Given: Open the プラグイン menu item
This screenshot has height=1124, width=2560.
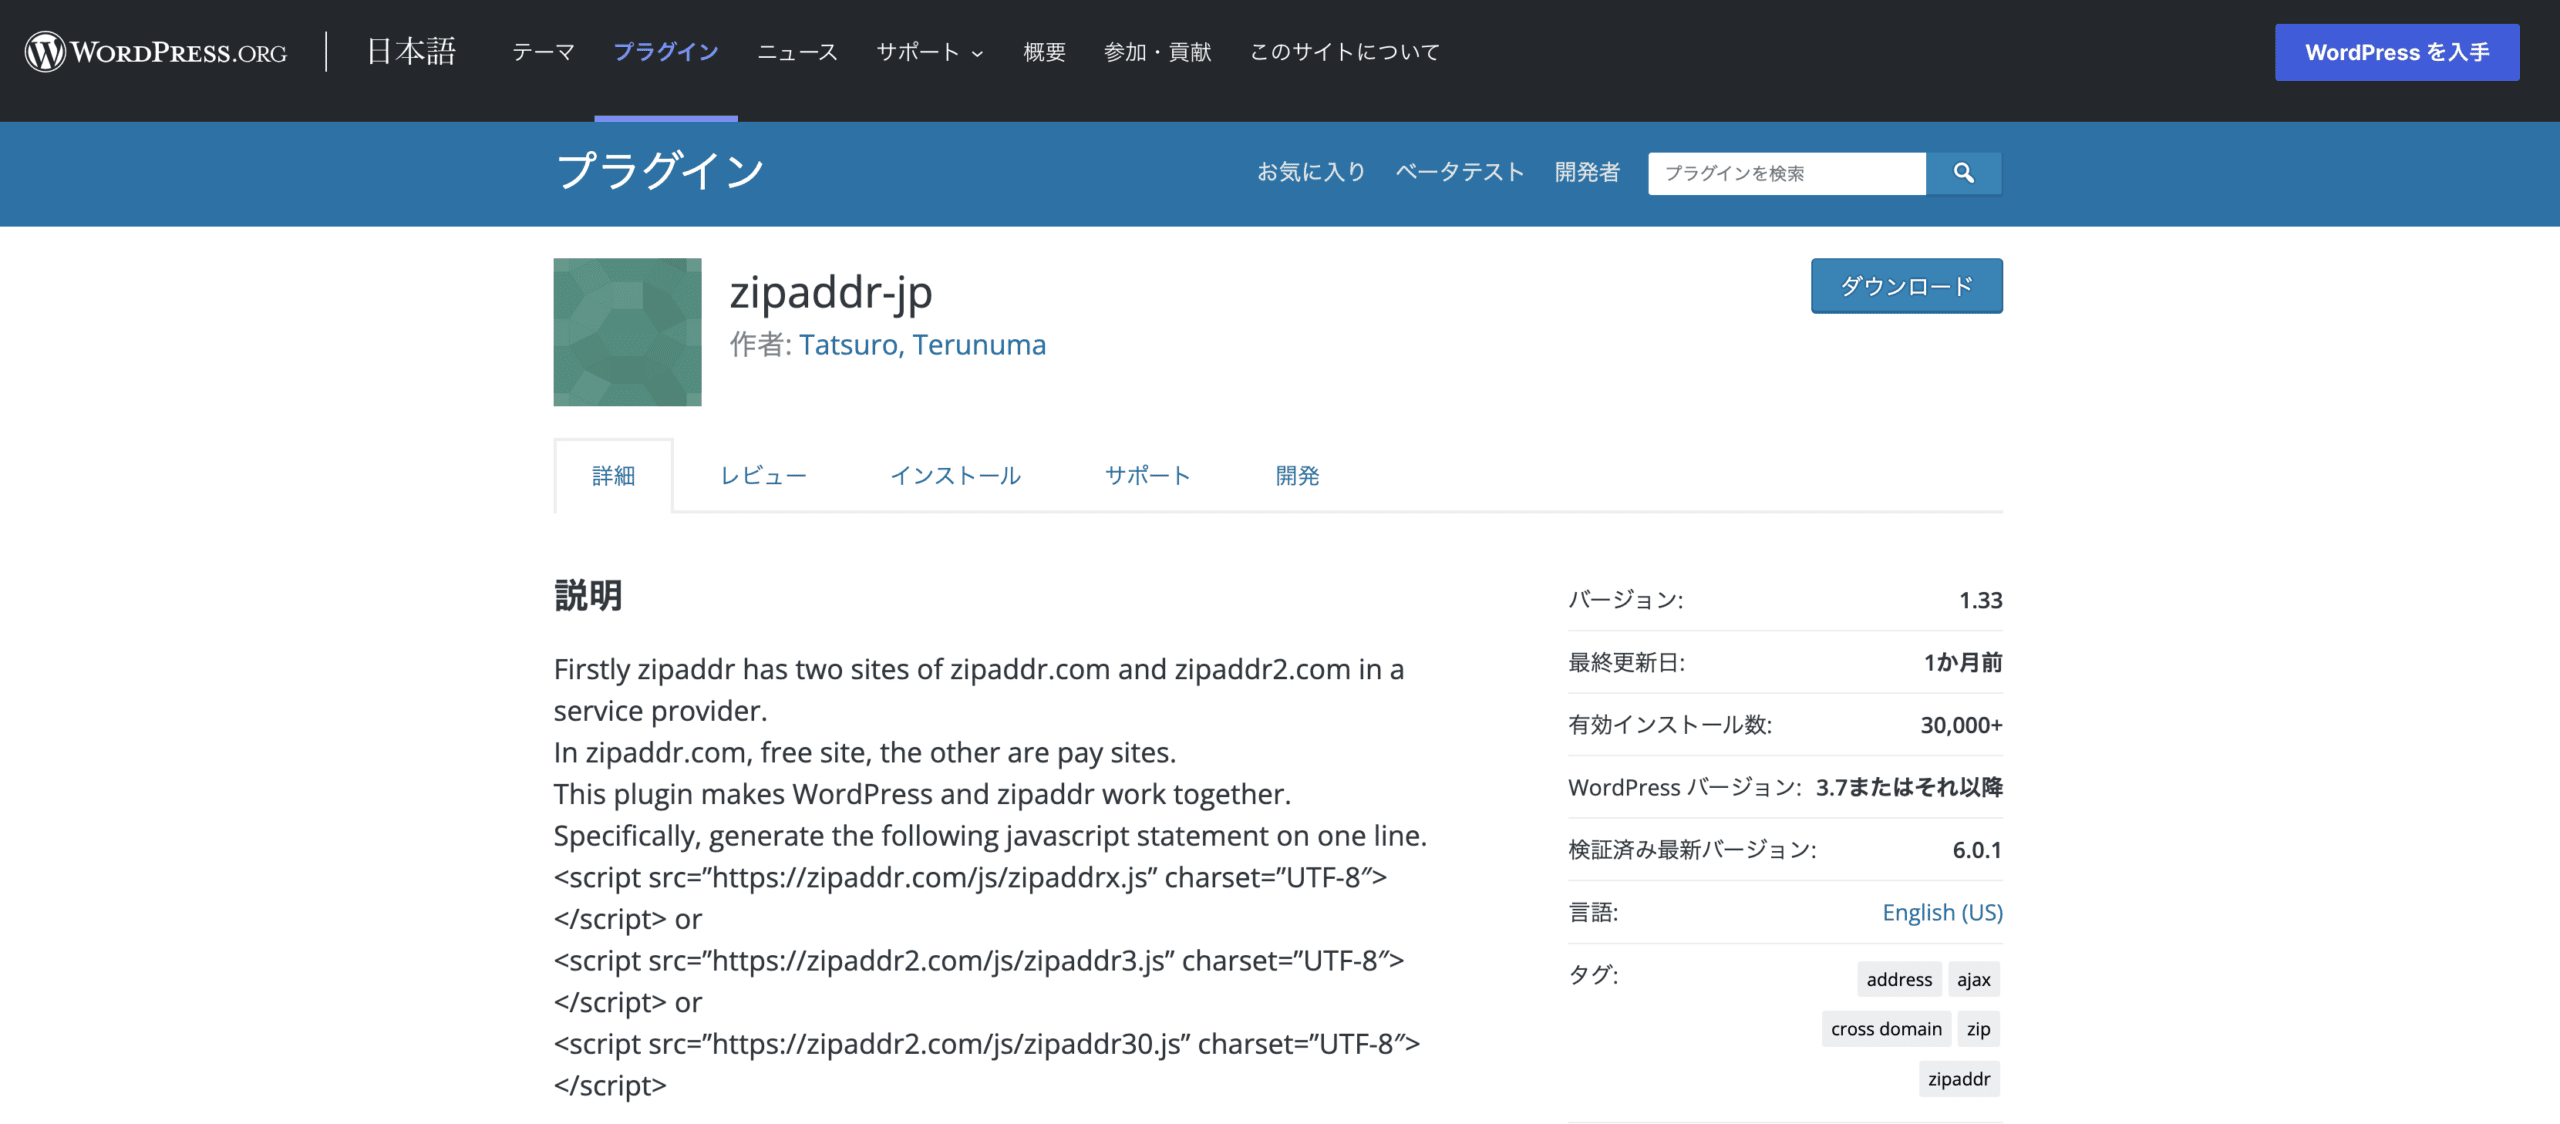Looking at the screenshot, I should [665, 52].
